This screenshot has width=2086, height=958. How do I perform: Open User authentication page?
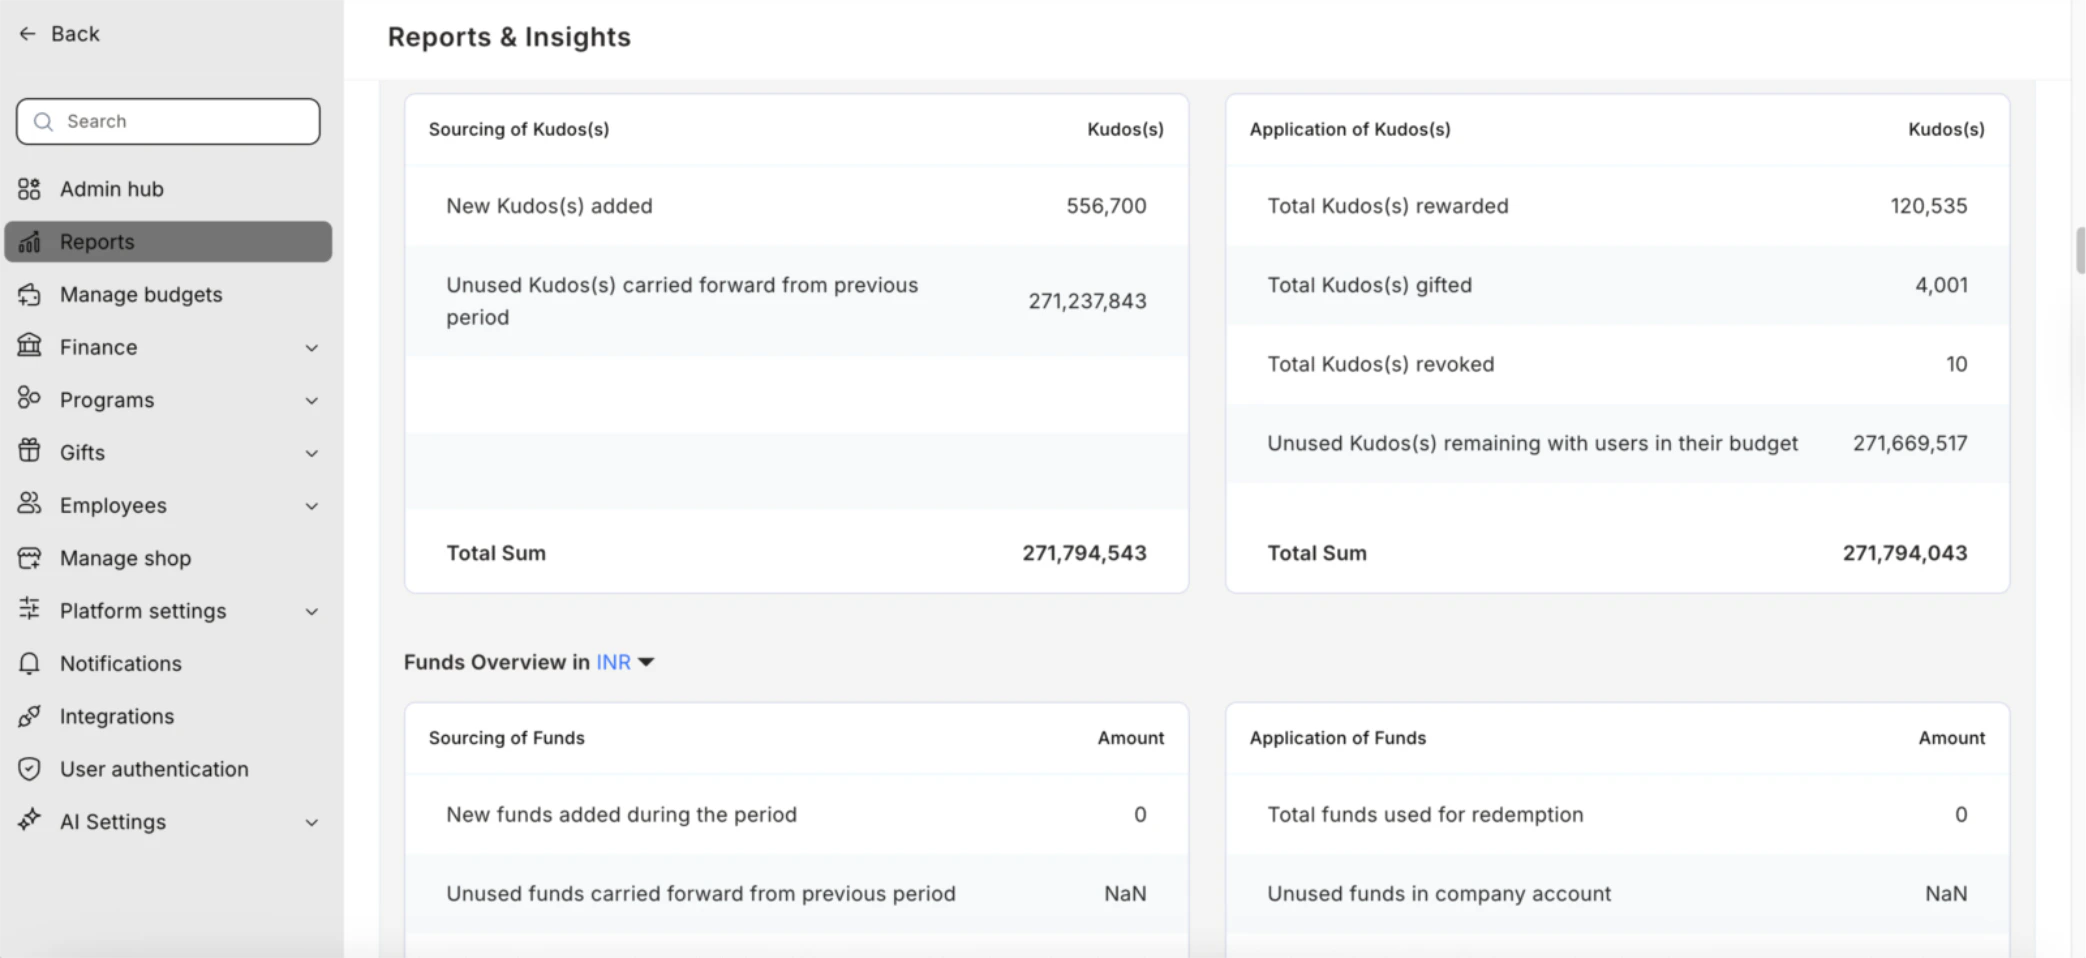pos(168,769)
